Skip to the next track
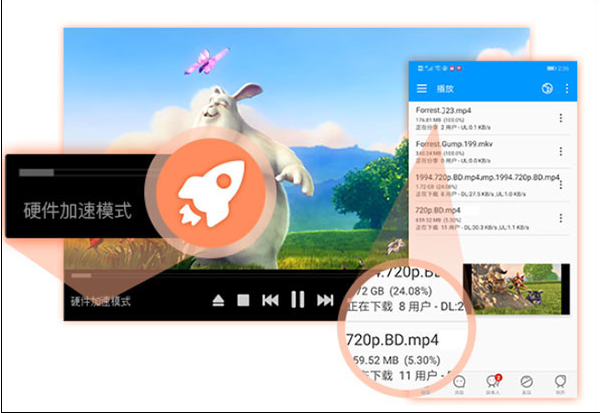Image resolution: width=600 pixels, height=413 pixels. click(324, 300)
